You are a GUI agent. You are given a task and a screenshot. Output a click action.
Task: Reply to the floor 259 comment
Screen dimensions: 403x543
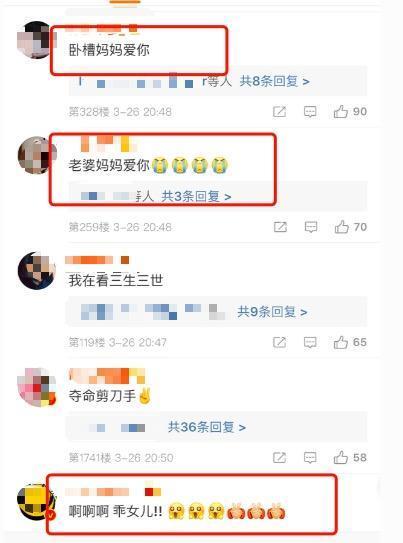(x=311, y=227)
